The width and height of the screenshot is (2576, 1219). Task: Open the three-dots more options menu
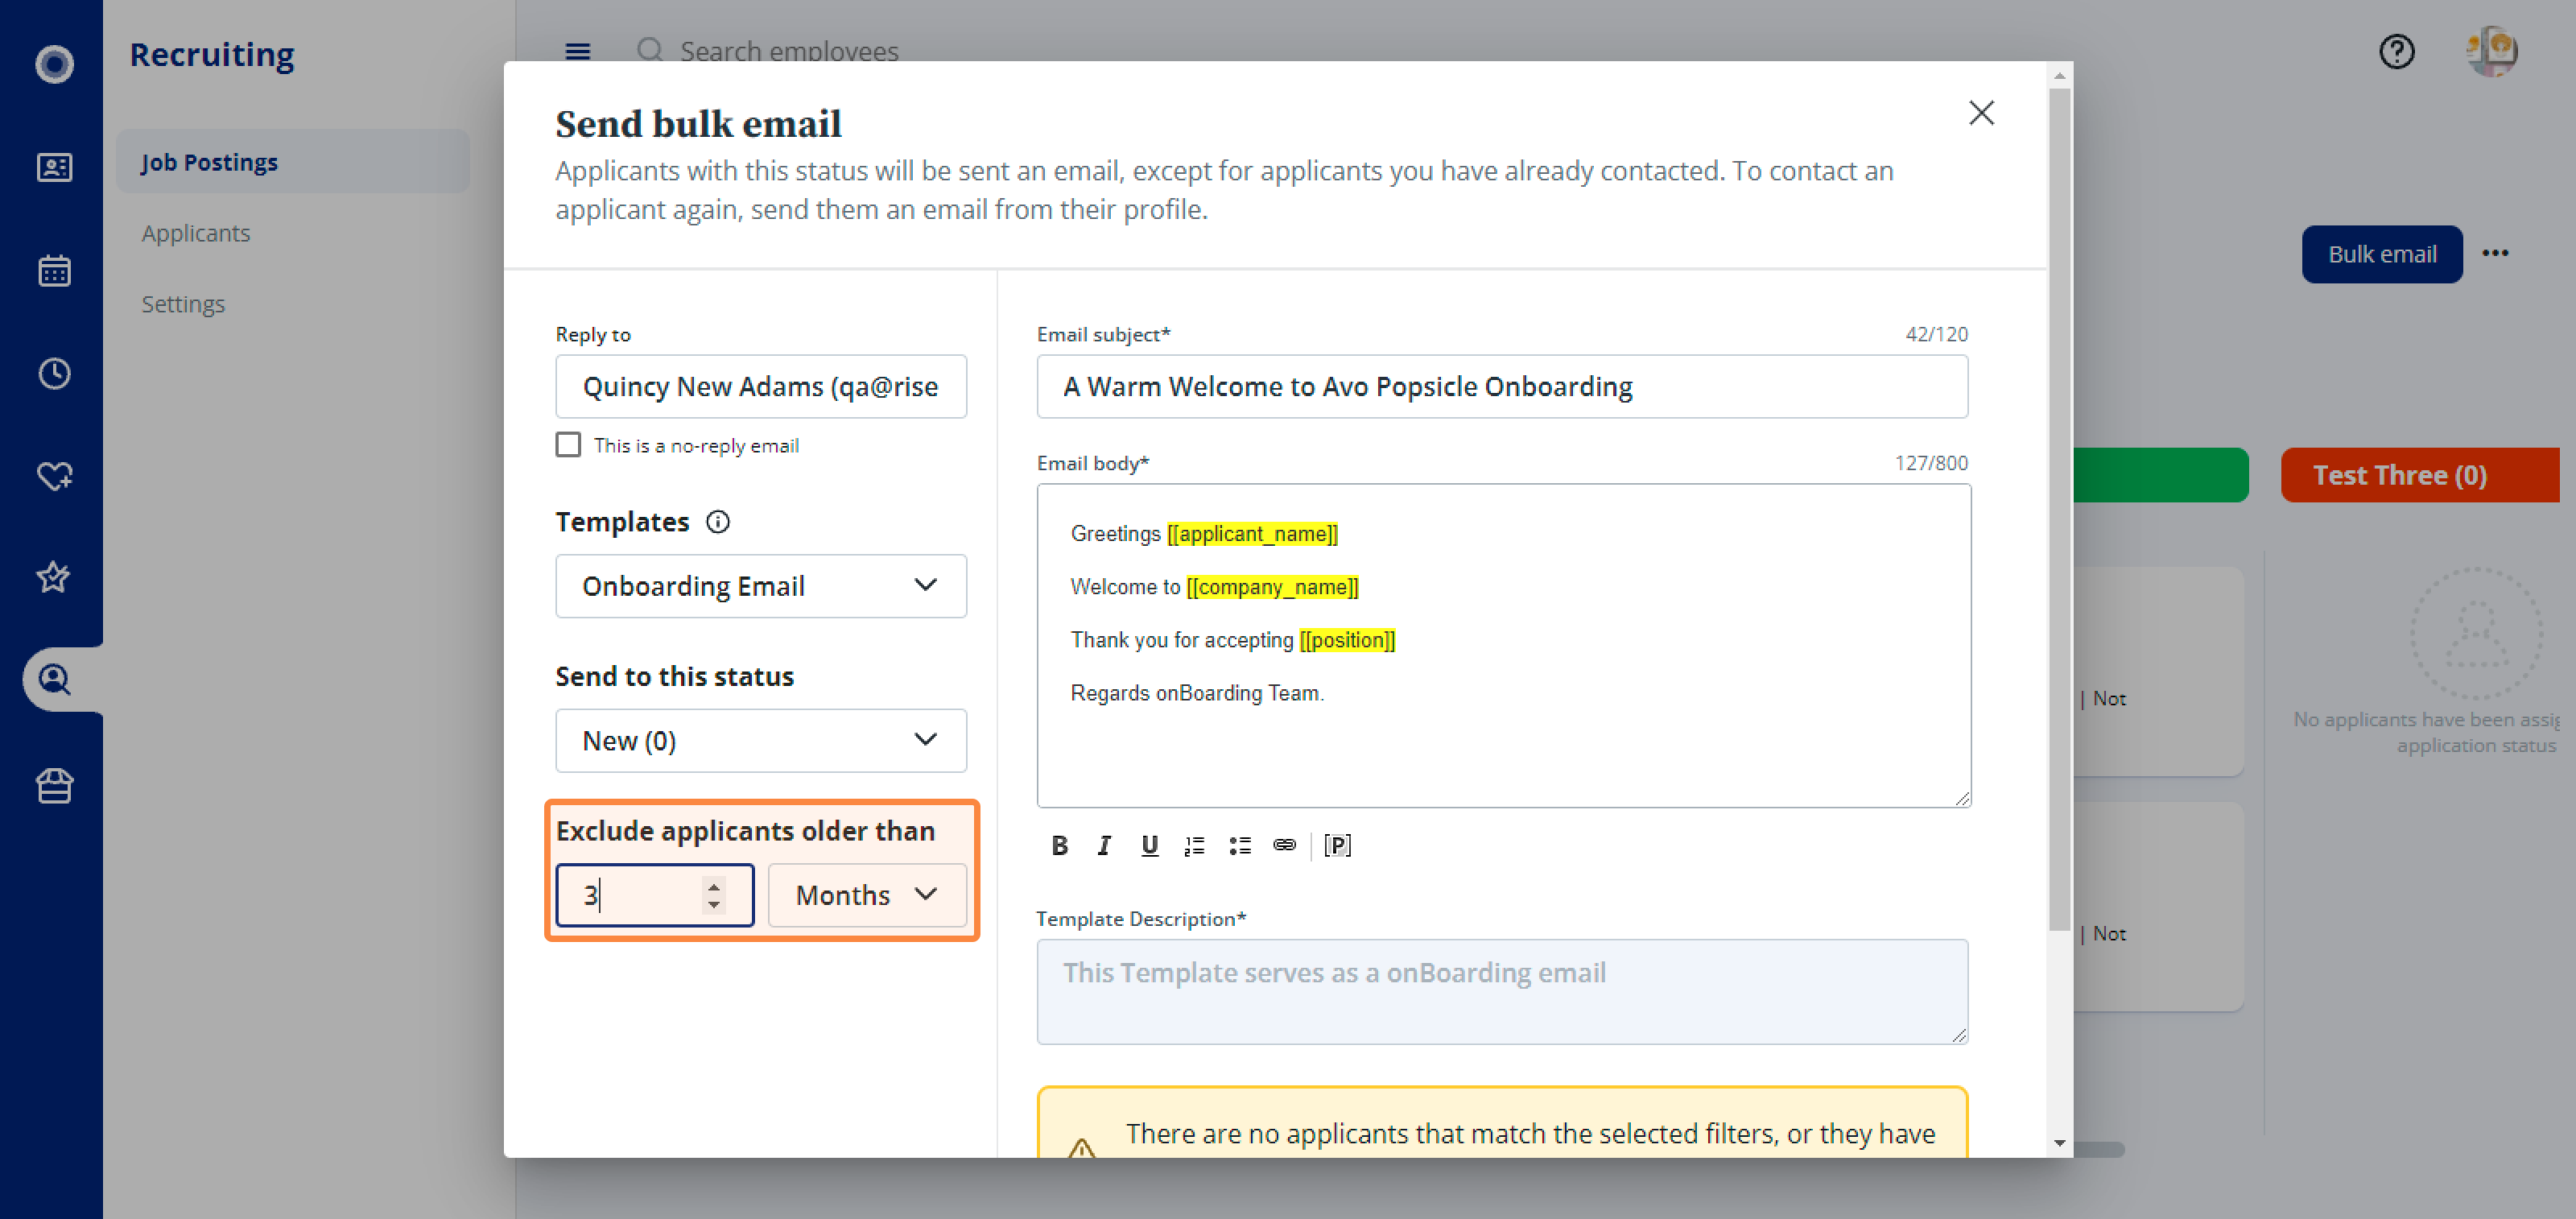[2495, 253]
